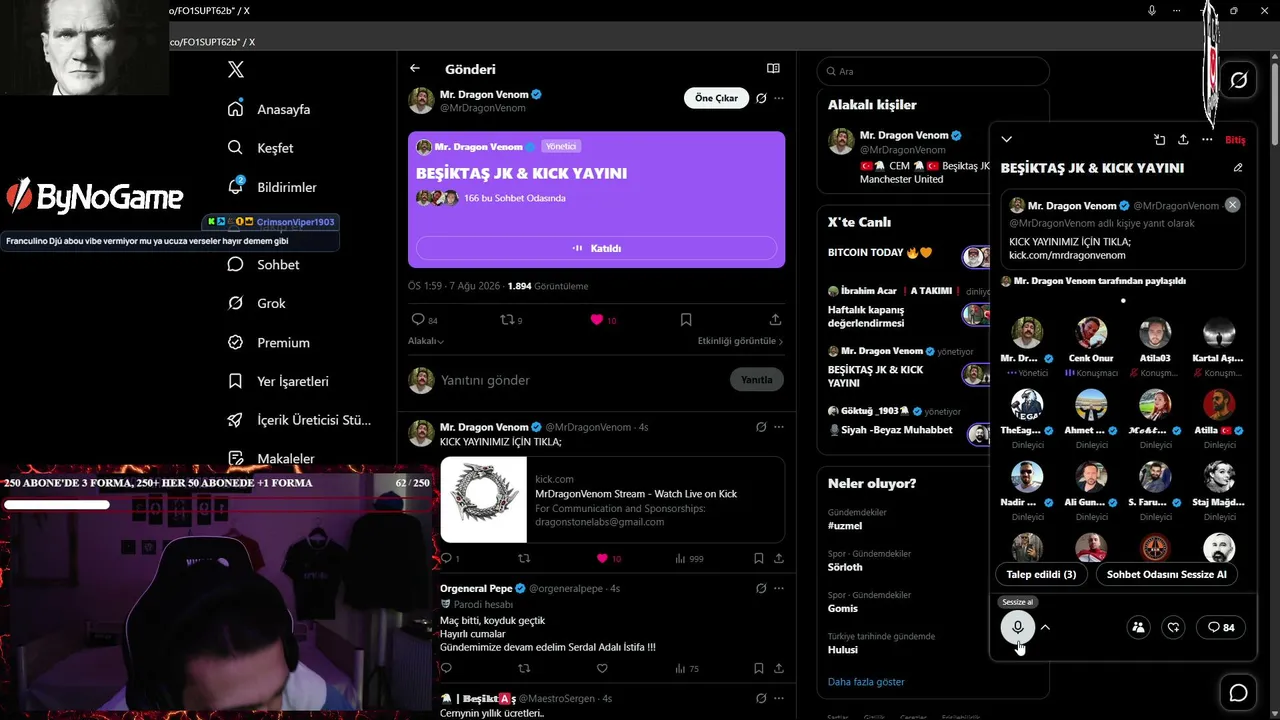Click Daha fazla göster link
The image size is (1280, 720).
(866, 682)
